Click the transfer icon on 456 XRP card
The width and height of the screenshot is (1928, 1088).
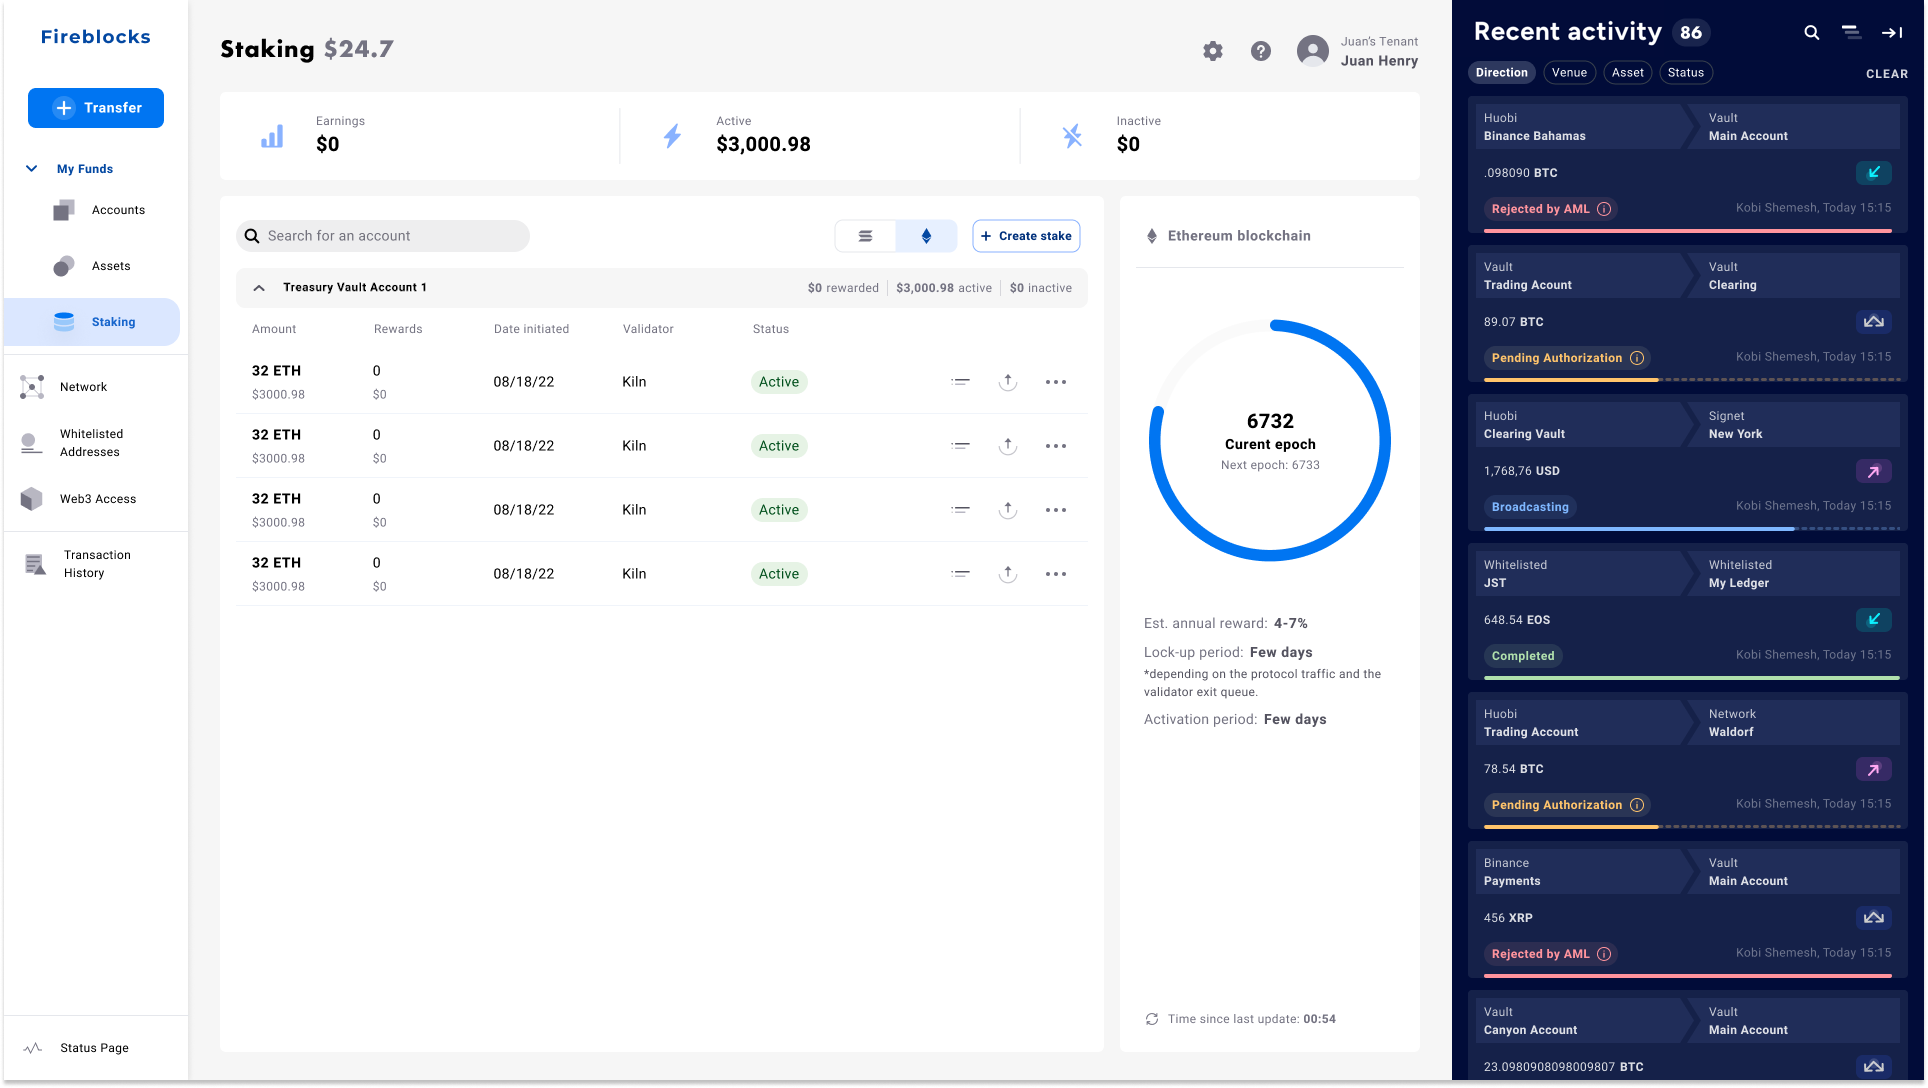click(1874, 918)
